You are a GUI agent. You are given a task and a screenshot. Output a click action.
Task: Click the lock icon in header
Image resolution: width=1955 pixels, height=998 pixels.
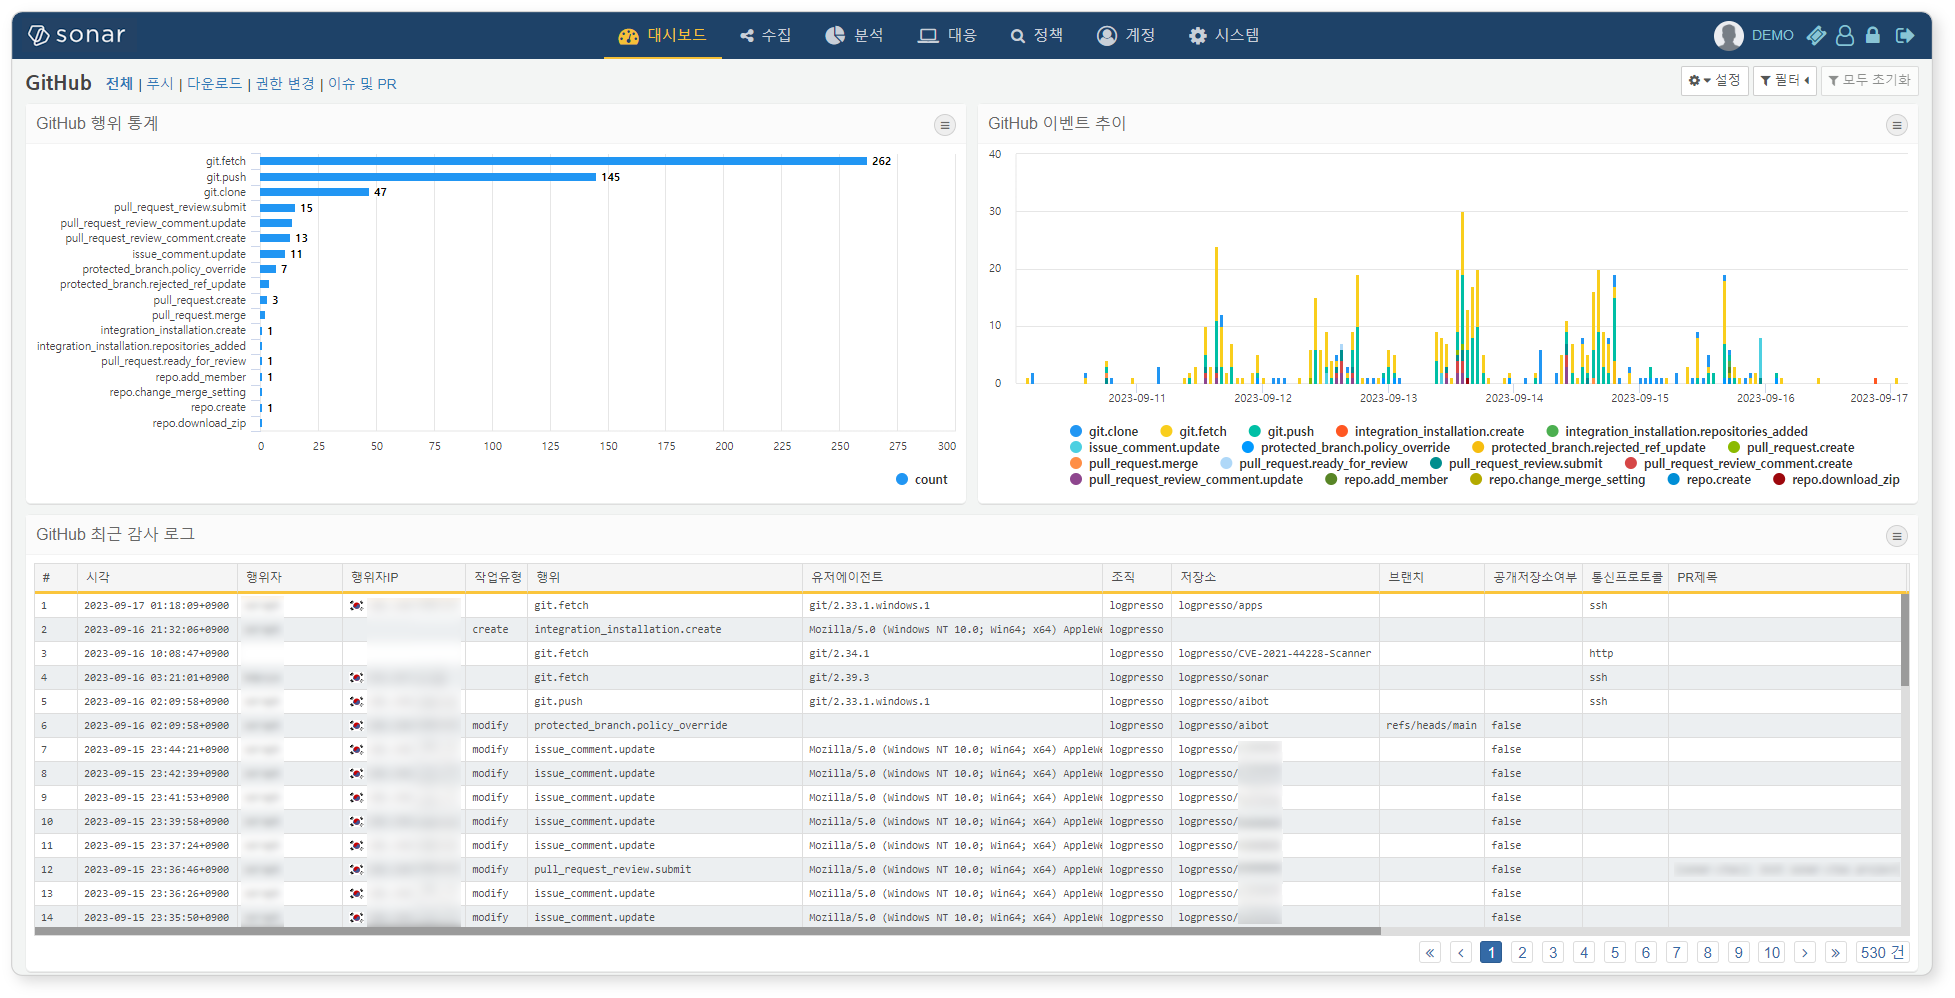(x=1873, y=36)
